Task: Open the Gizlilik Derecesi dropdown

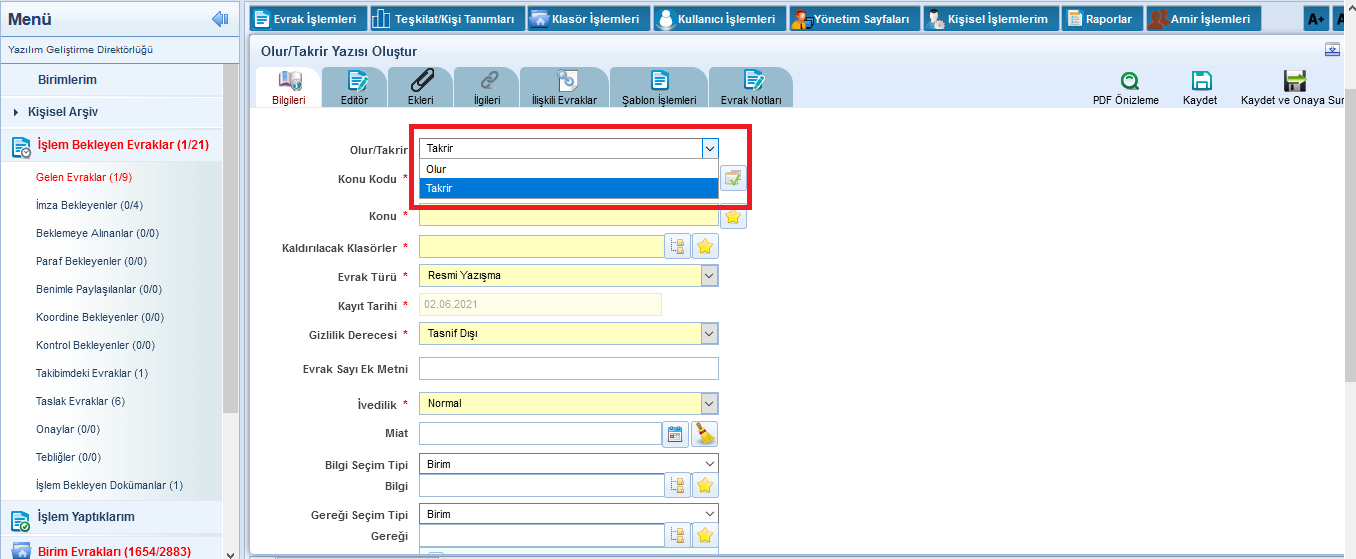Action: tap(709, 333)
